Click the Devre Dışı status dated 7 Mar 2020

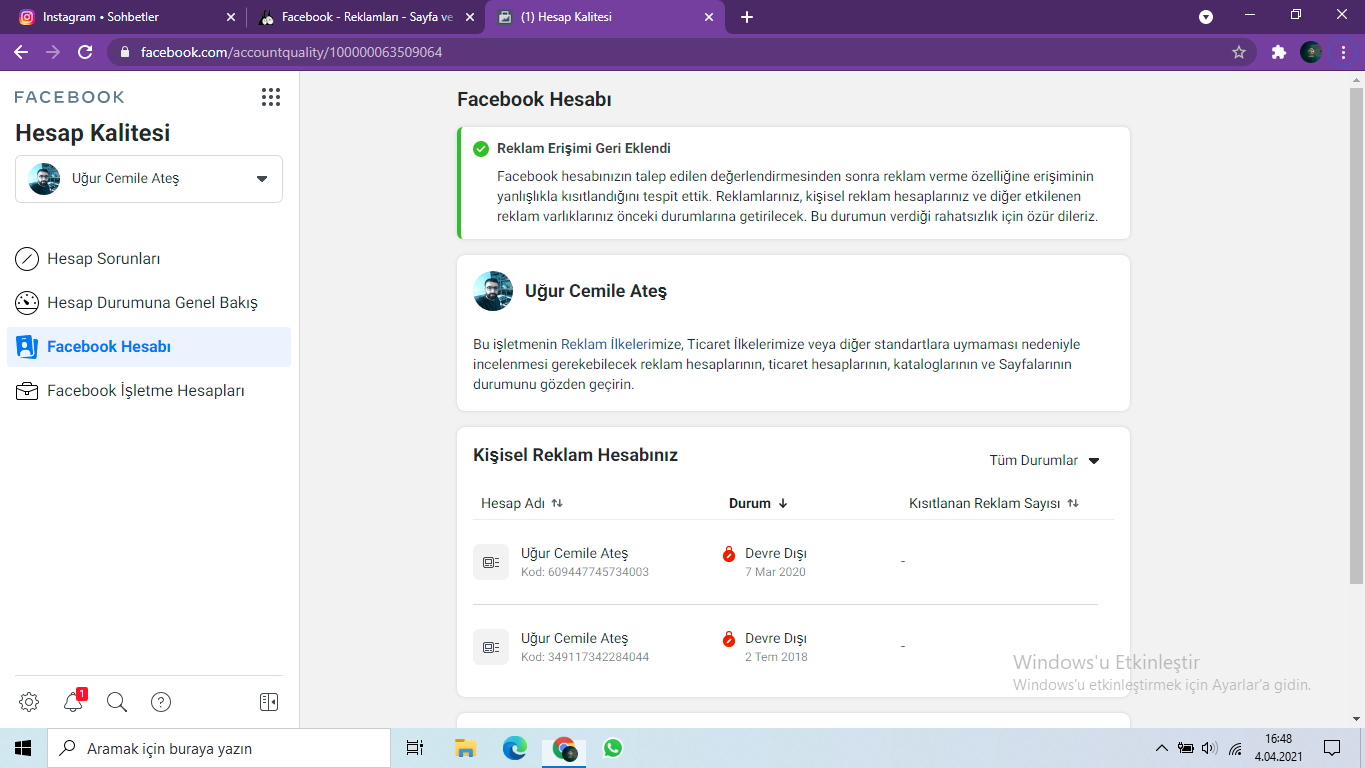point(776,553)
